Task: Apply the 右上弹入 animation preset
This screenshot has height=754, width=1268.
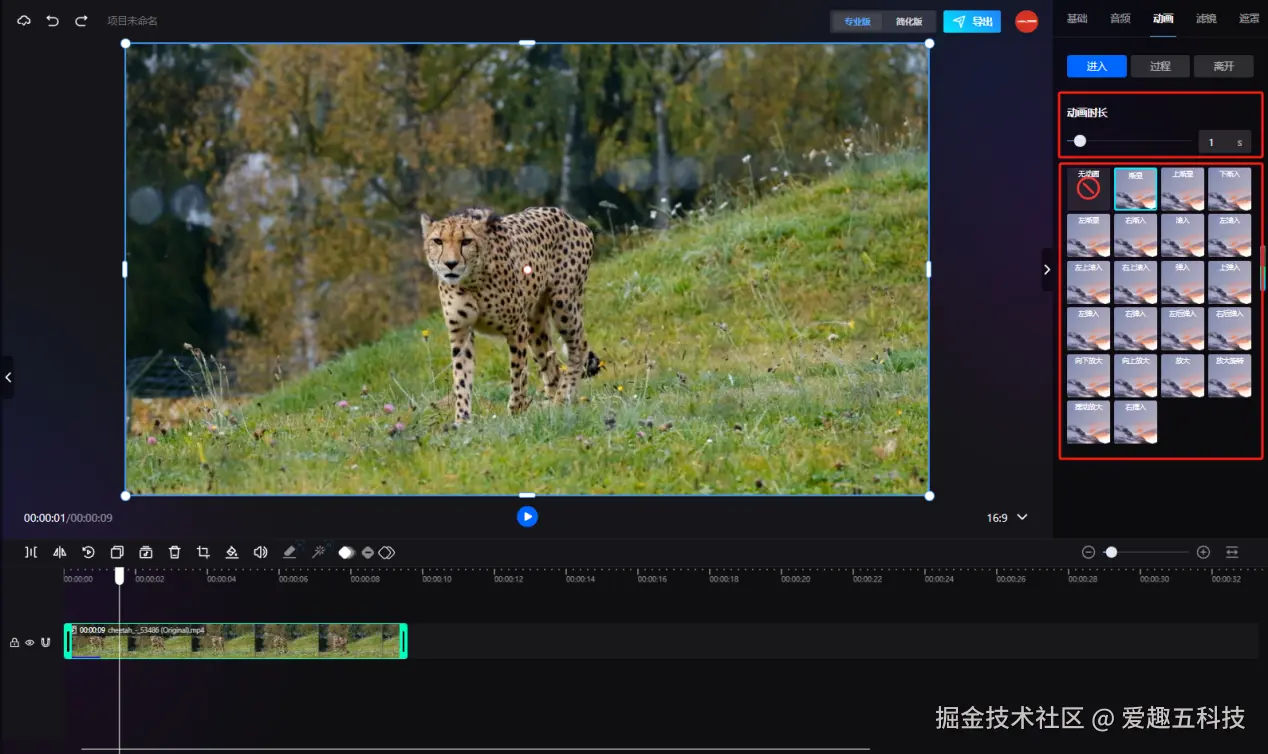Action: [x=1135, y=283]
